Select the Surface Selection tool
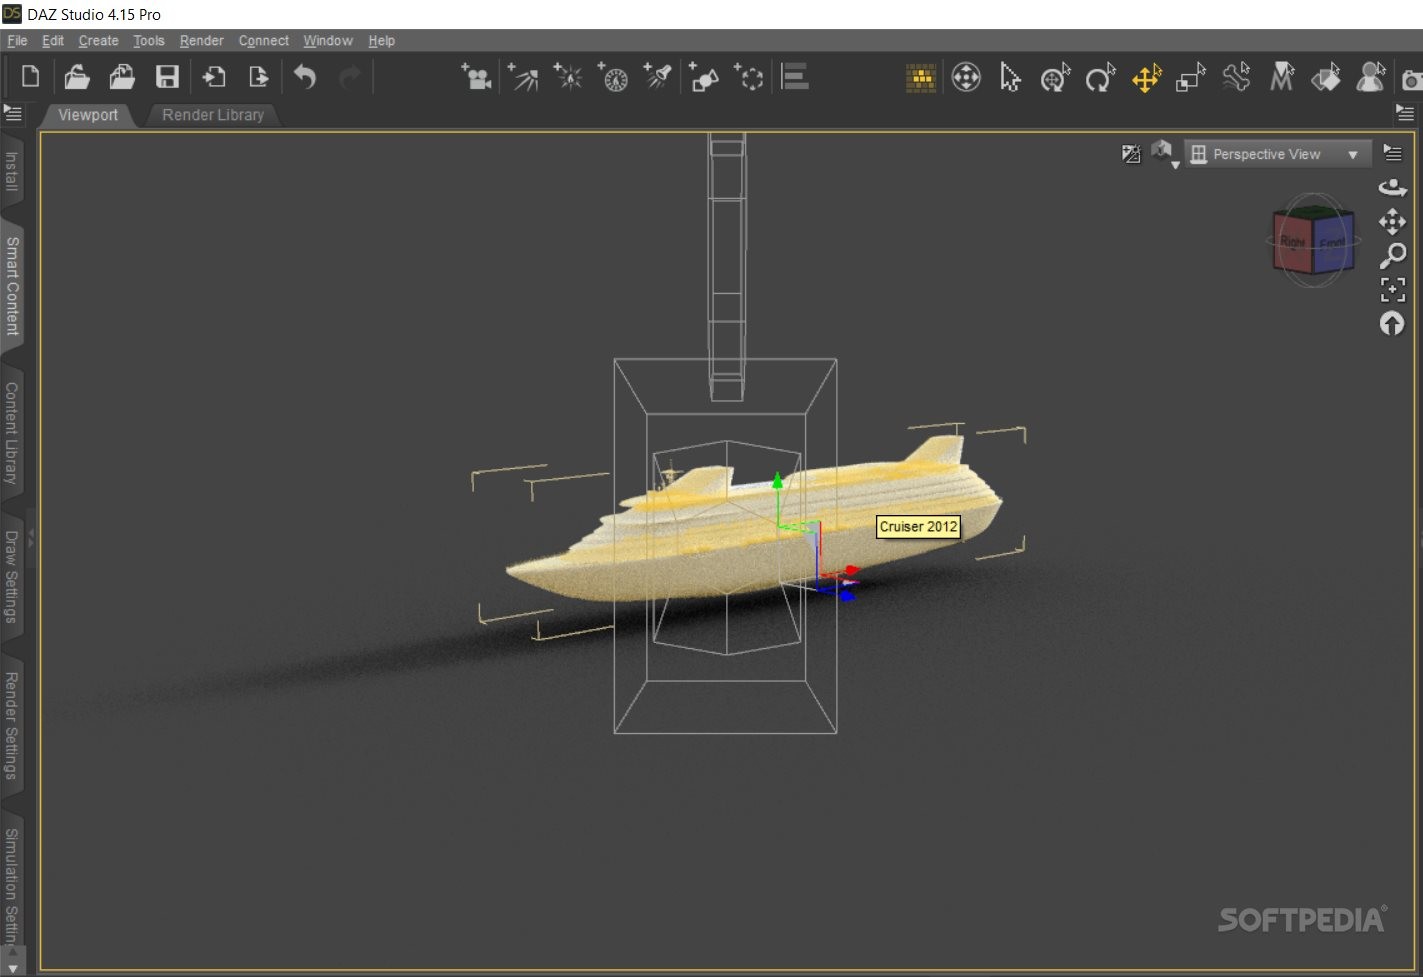1423x977 pixels. point(1326,77)
